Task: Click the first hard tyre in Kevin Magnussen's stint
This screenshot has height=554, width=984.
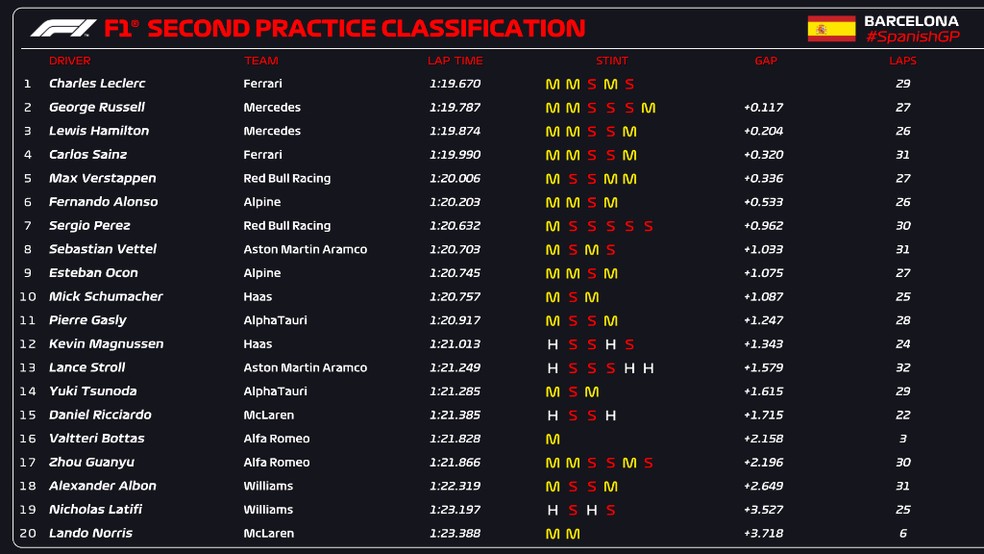Action: pyautogui.click(x=552, y=344)
